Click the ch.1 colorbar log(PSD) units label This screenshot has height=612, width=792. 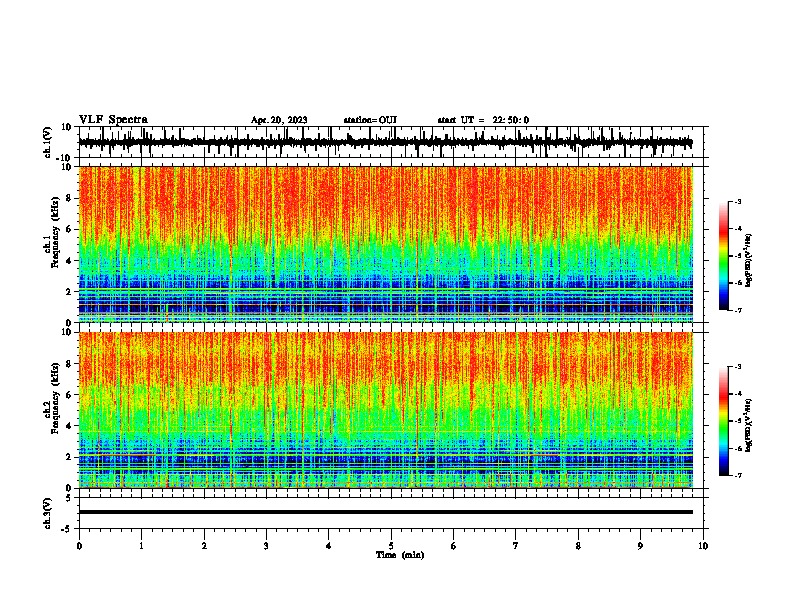(x=749, y=260)
